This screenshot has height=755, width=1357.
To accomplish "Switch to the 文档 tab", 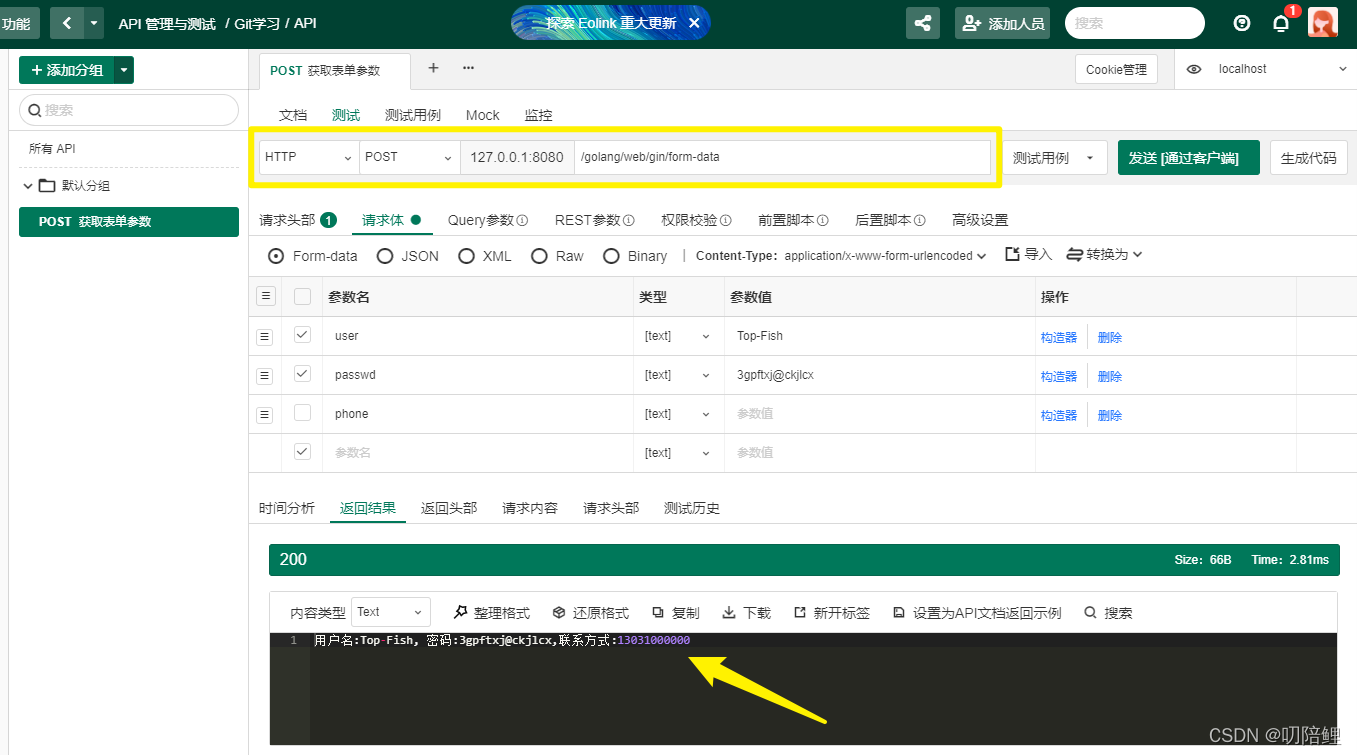I will 293,115.
